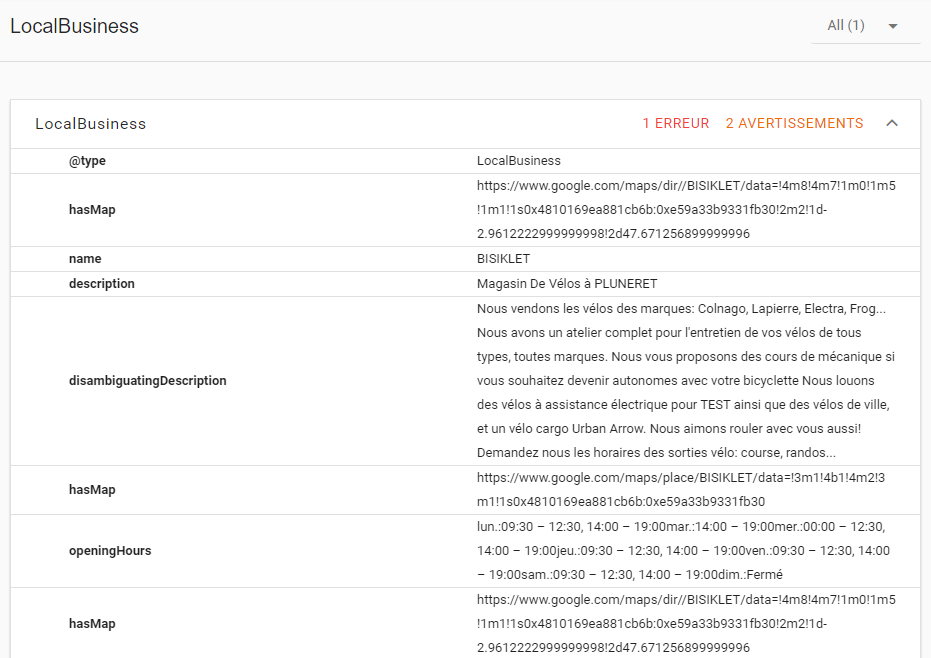931x658 pixels.
Task: Collapse the LocalBusiness card chevron
Action: (892, 123)
